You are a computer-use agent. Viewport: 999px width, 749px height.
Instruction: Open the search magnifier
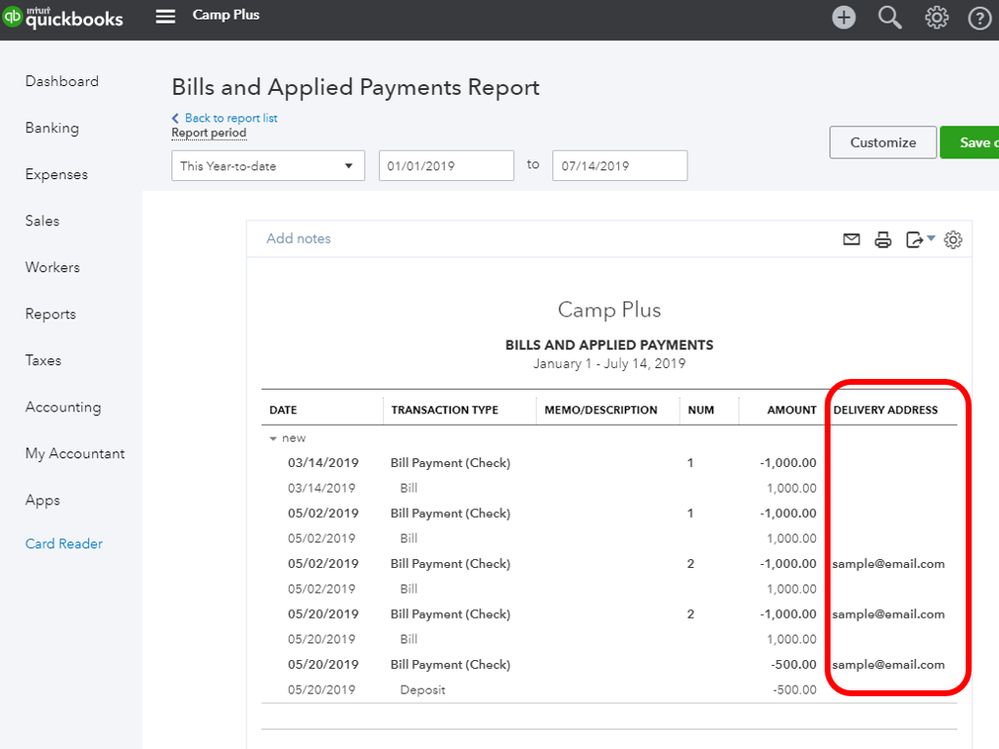click(x=889, y=17)
